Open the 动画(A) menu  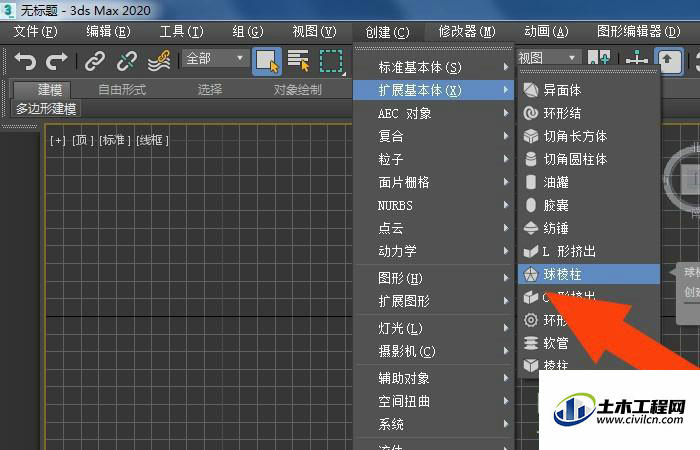[x=546, y=32]
